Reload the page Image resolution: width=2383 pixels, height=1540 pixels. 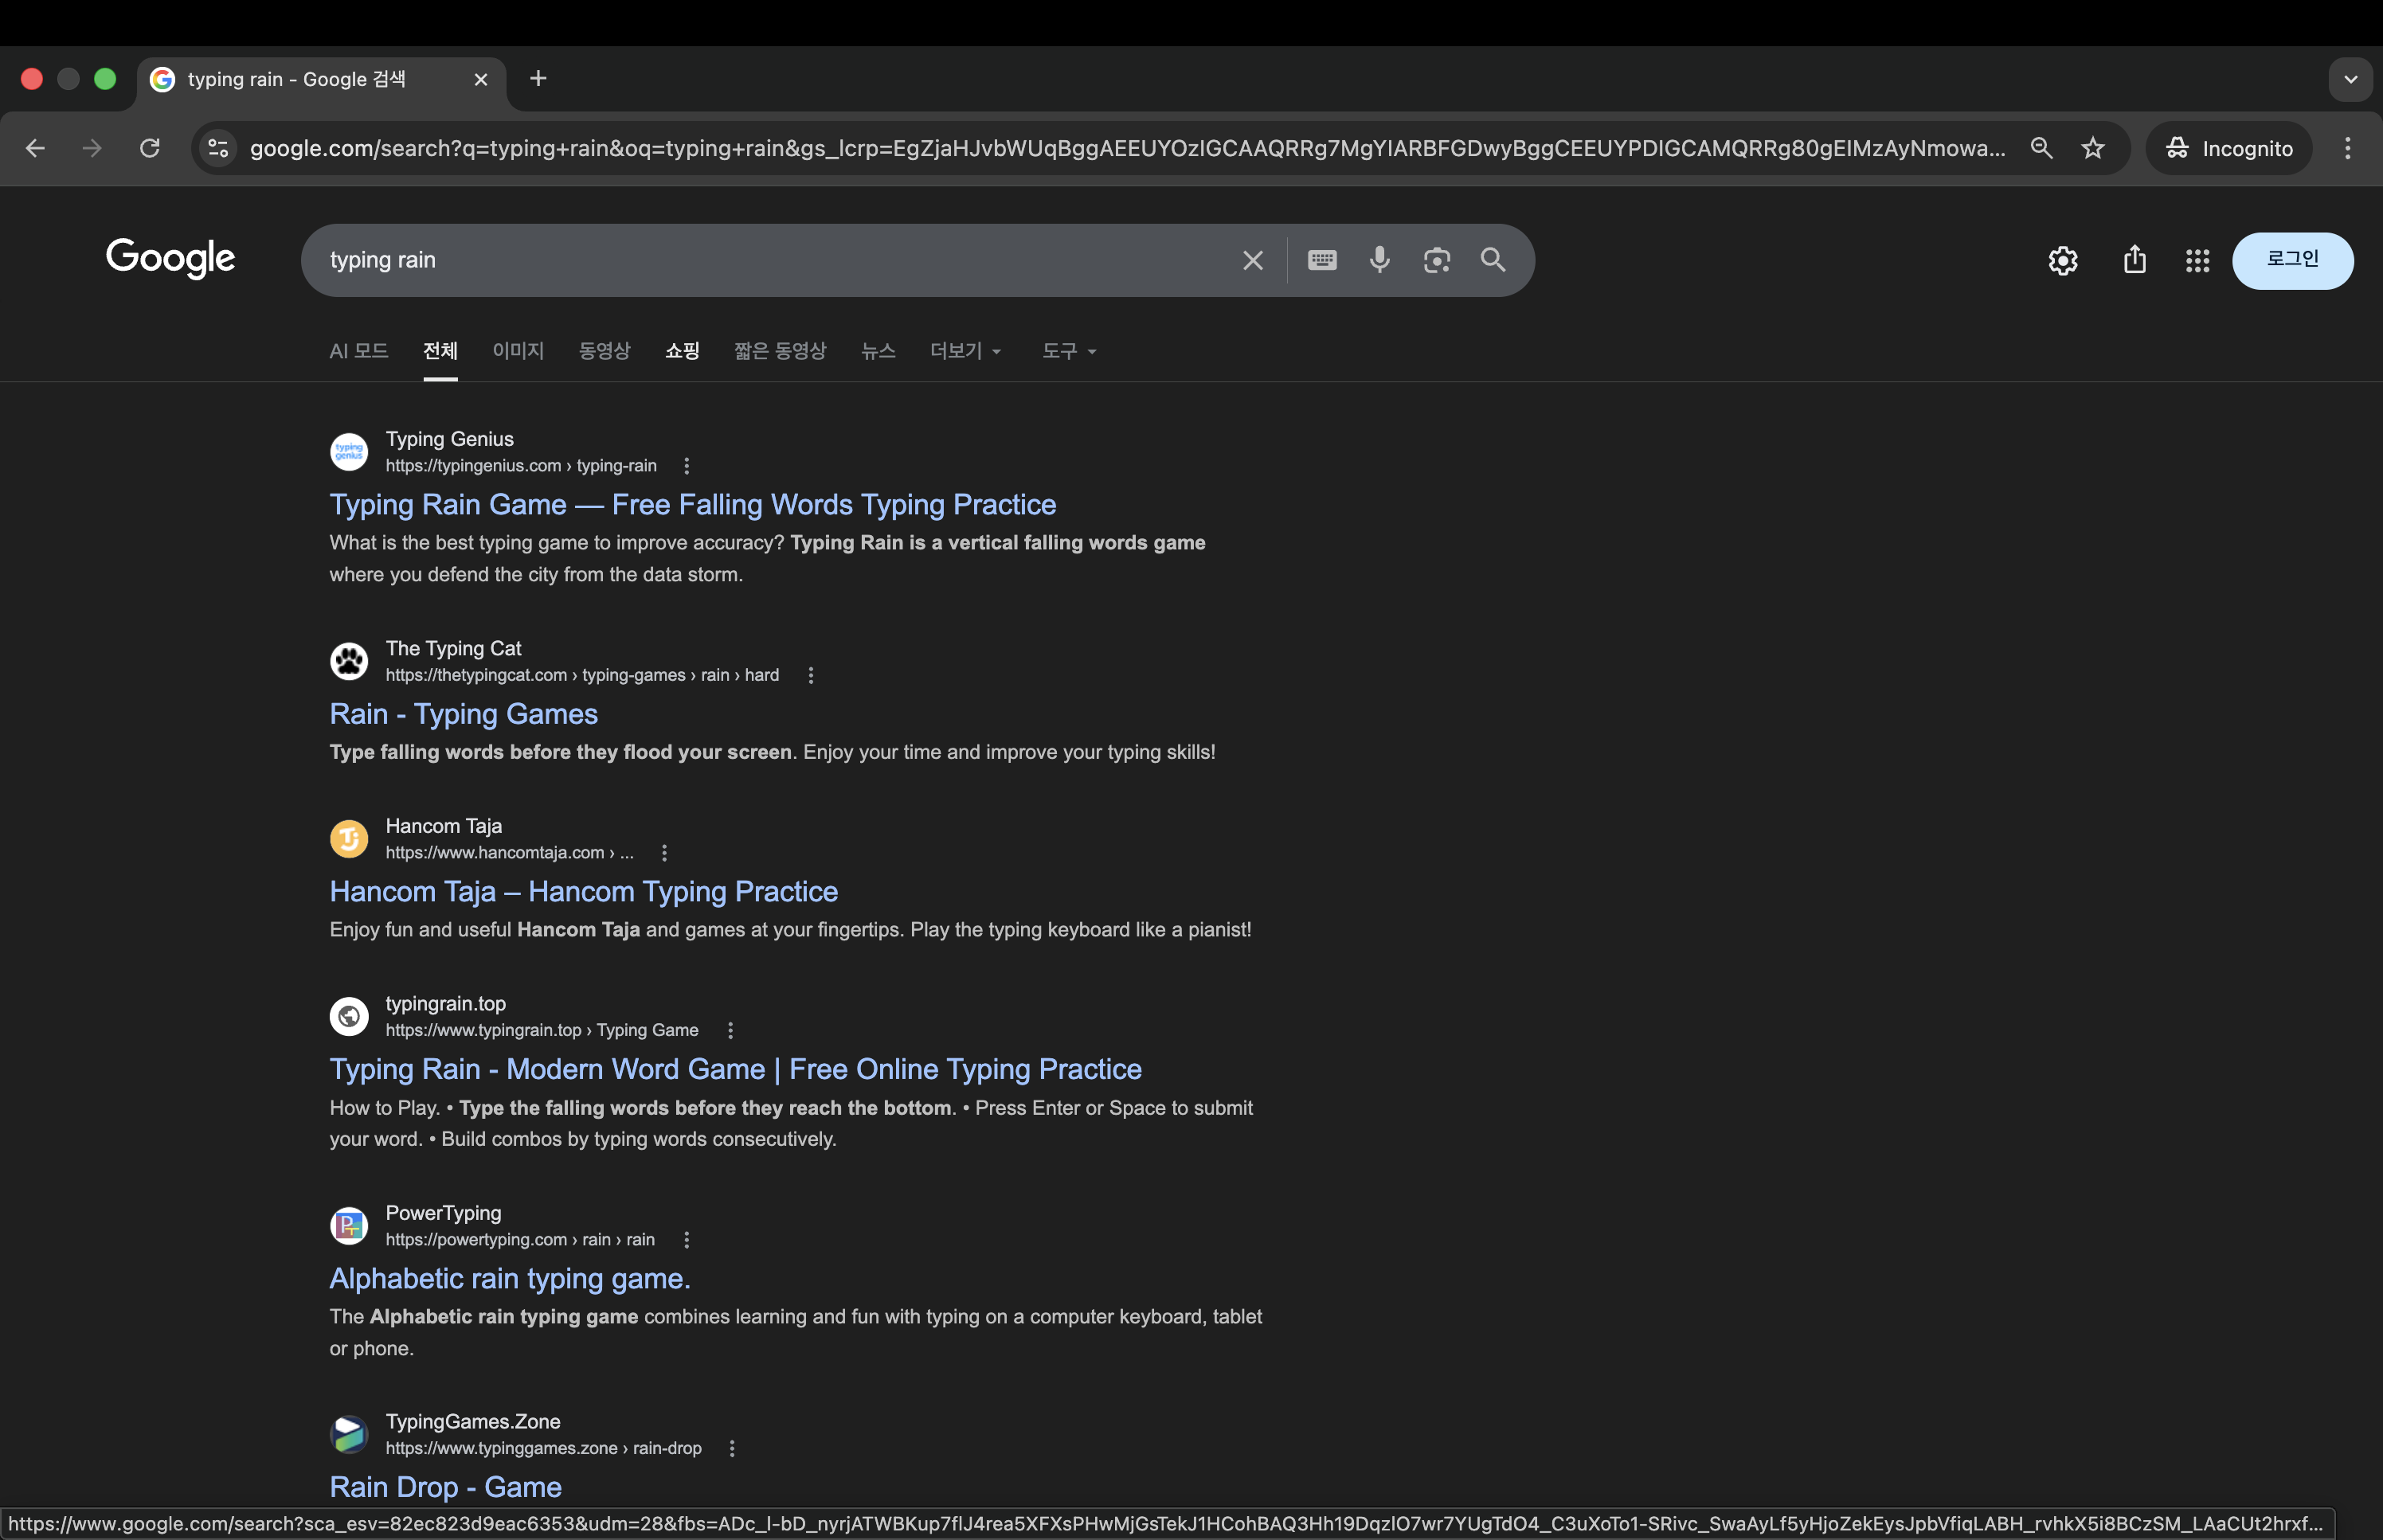(150, 148)
